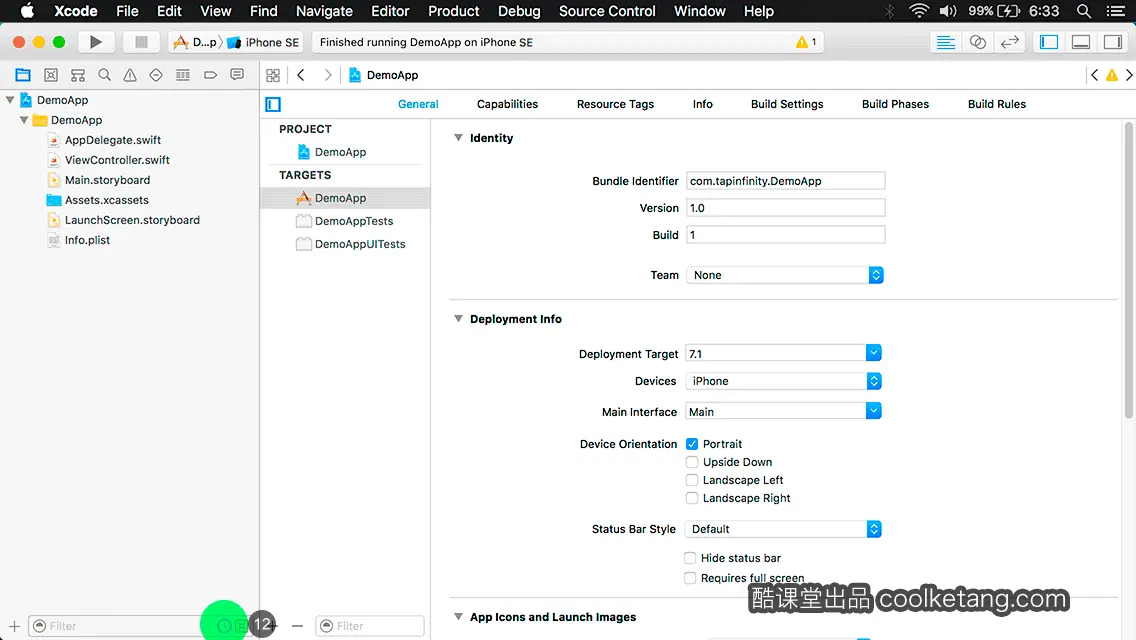This screenshot has height=640, width=1136.
Task: Switch to the Resource Tags tab
Action: 615,104
